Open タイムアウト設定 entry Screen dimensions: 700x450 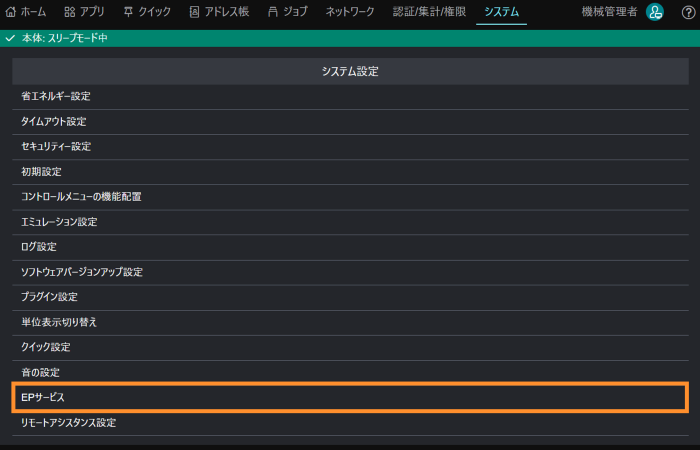(54, 121)
